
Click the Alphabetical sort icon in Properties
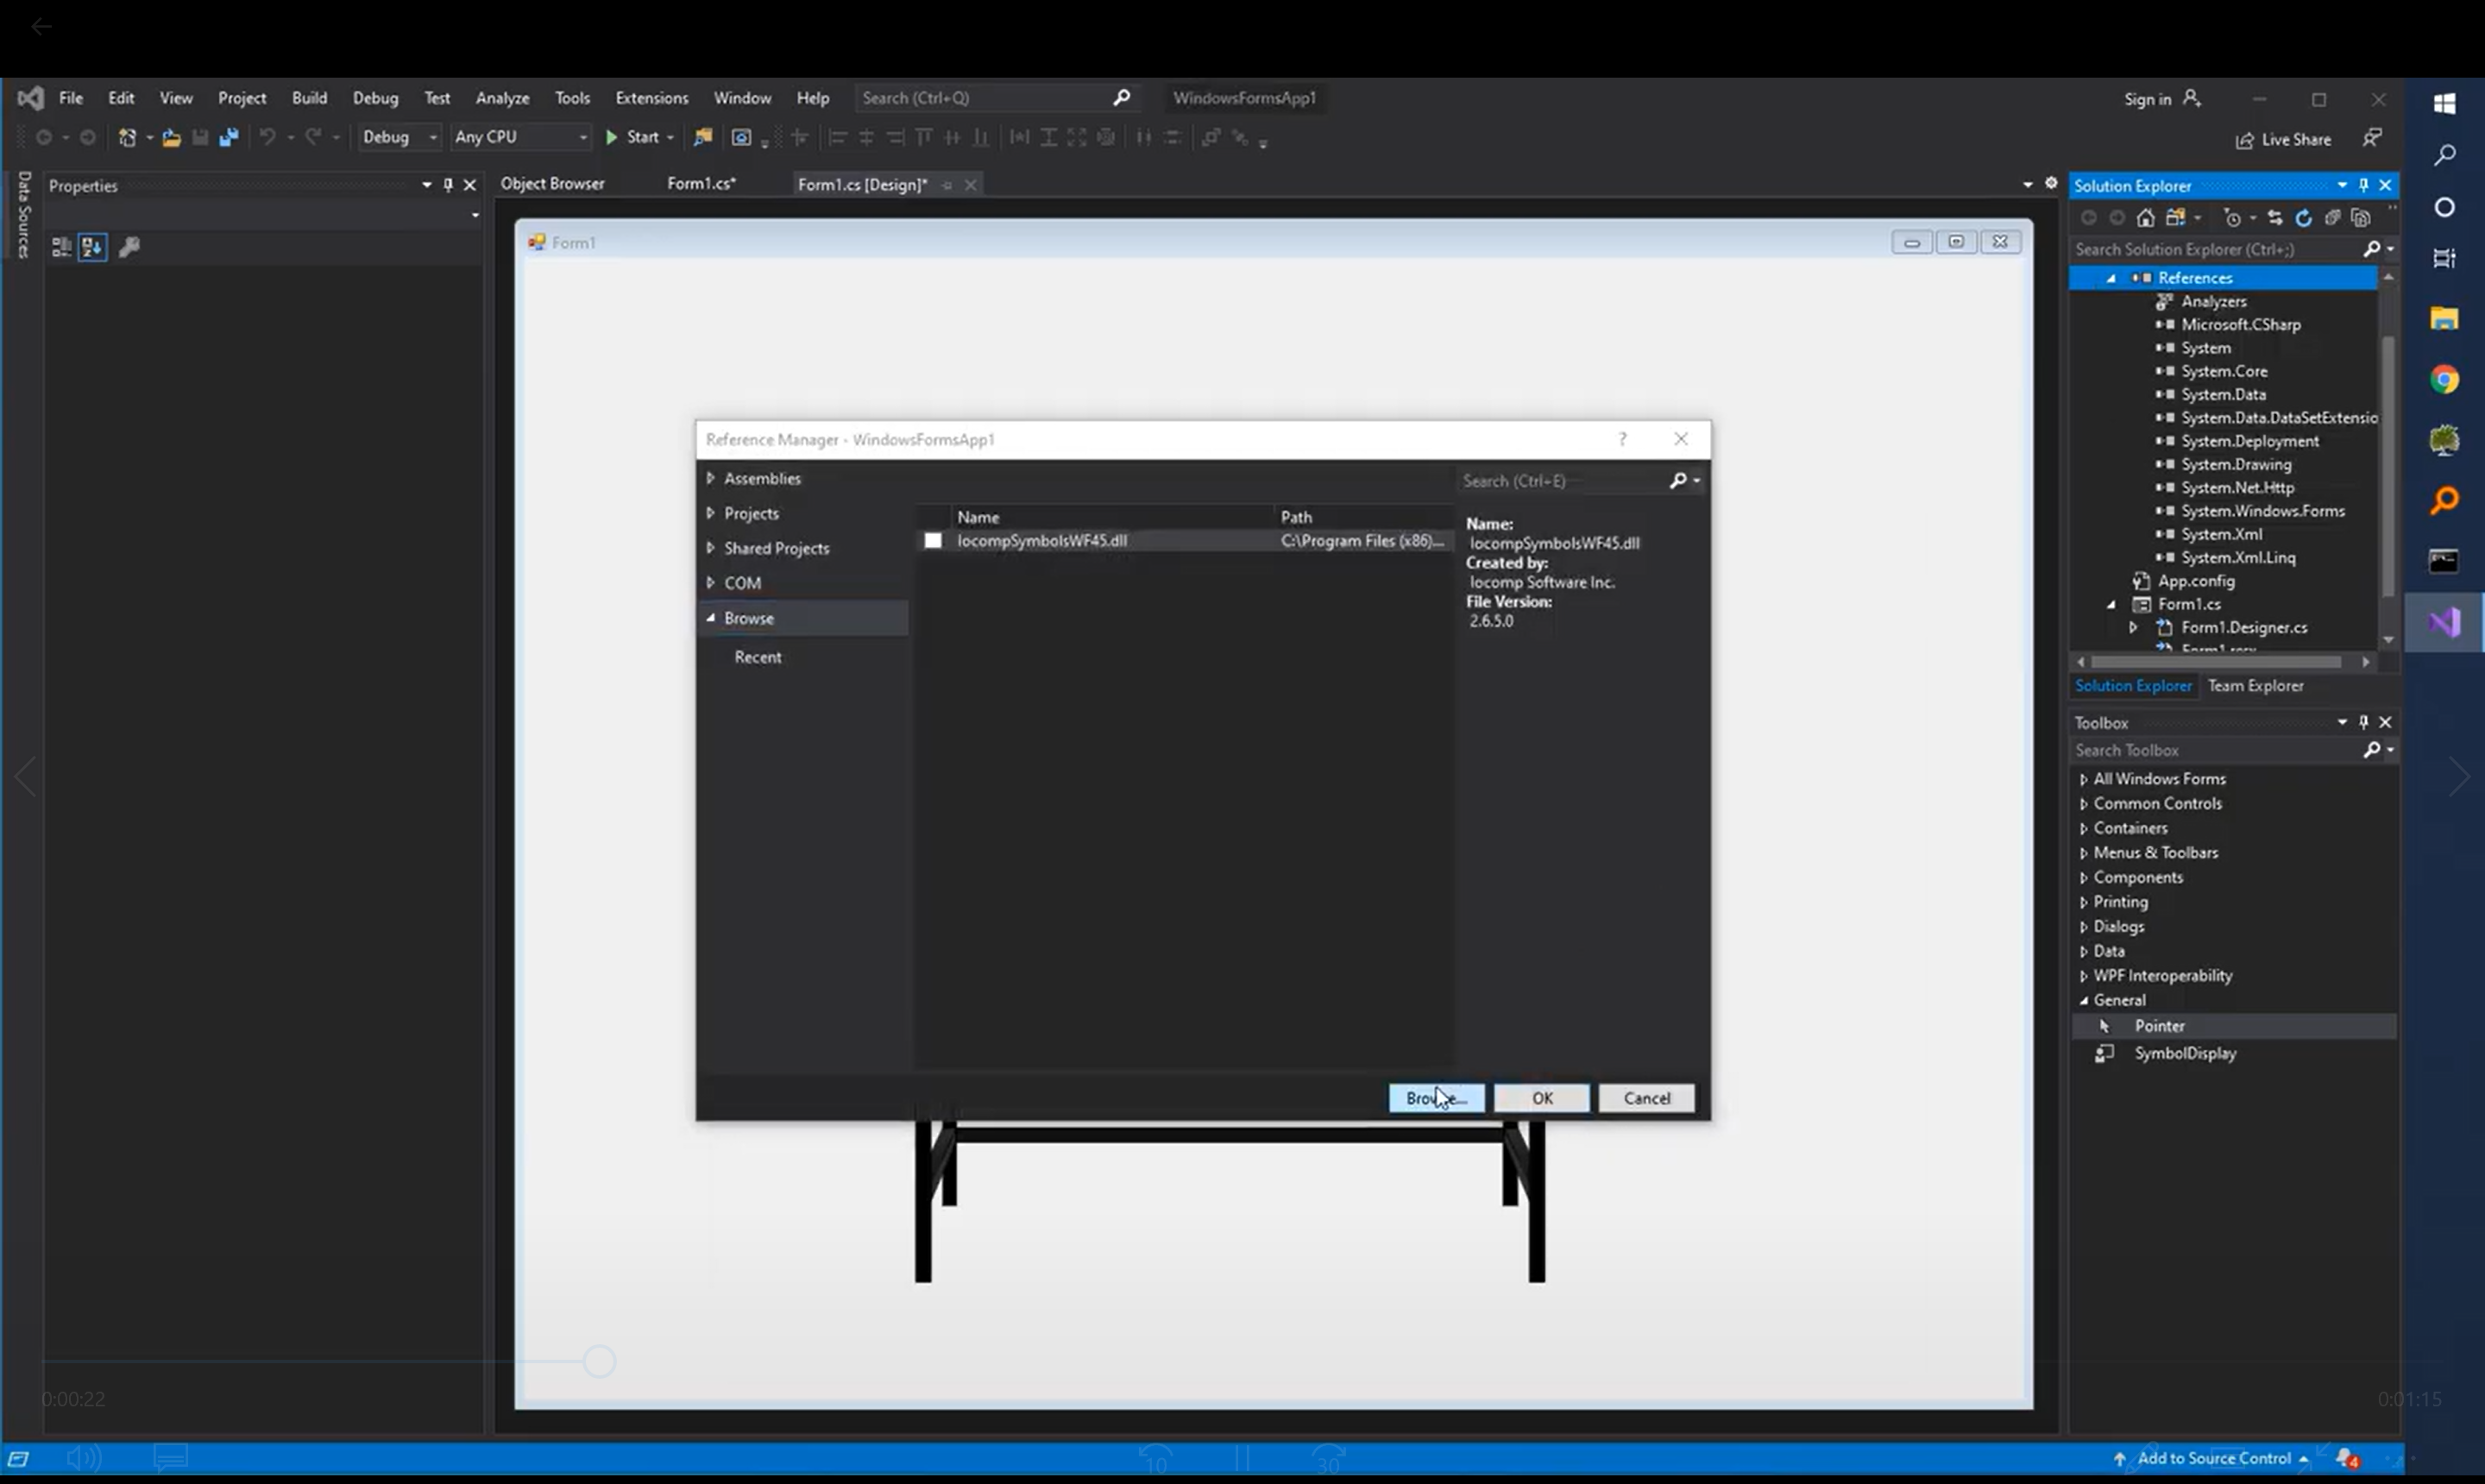pyautogui.click(x=93, y=247)
